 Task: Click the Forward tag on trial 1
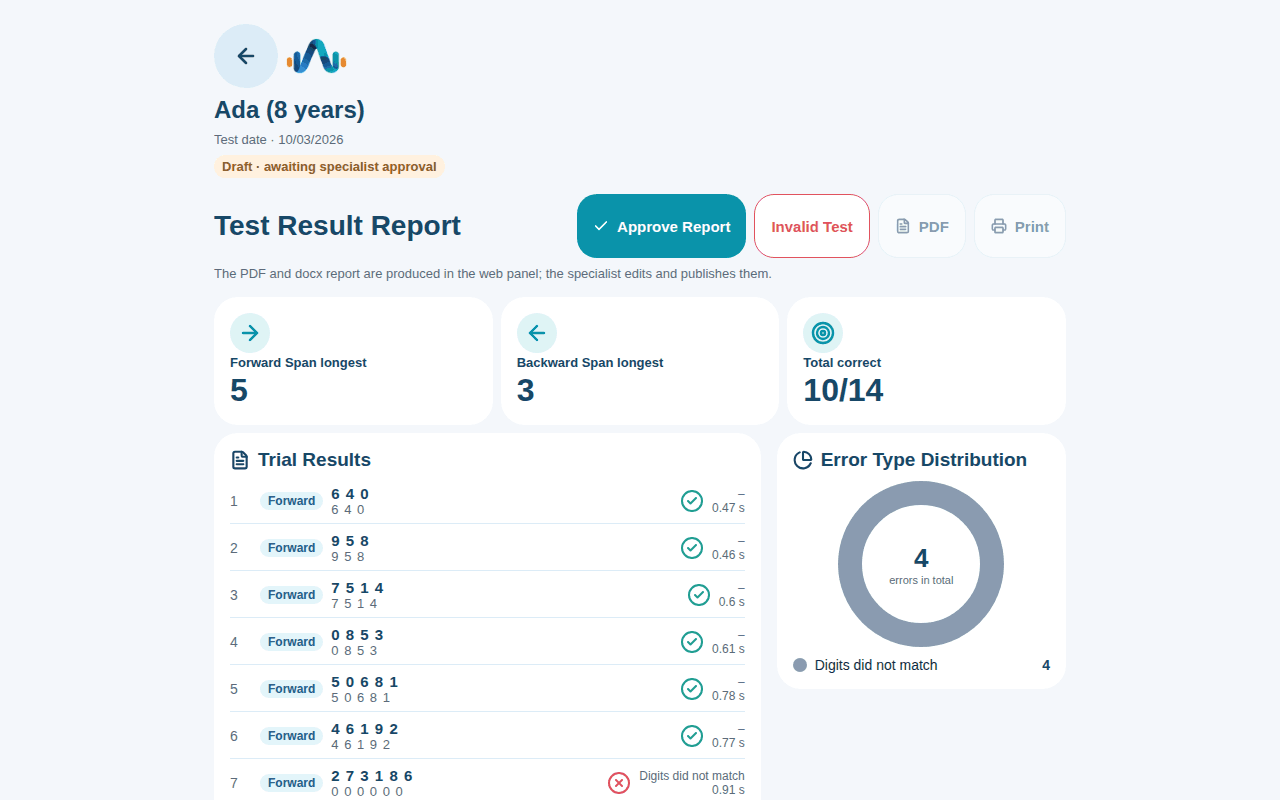(x=292, y=501)
